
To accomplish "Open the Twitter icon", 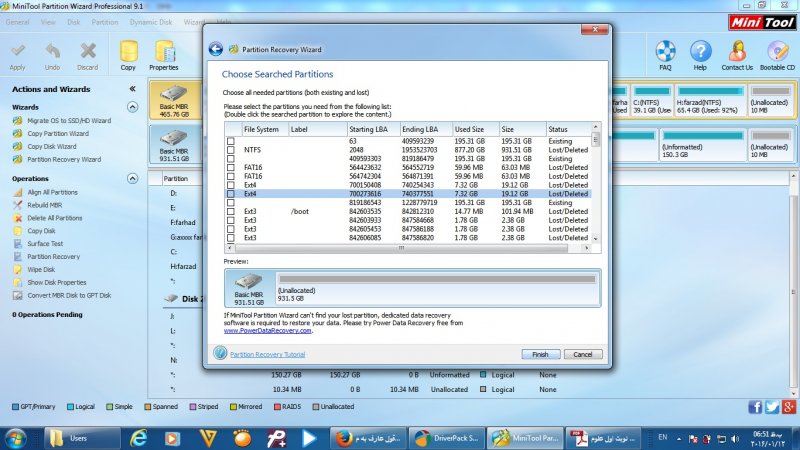I will (x=772, y=407).
